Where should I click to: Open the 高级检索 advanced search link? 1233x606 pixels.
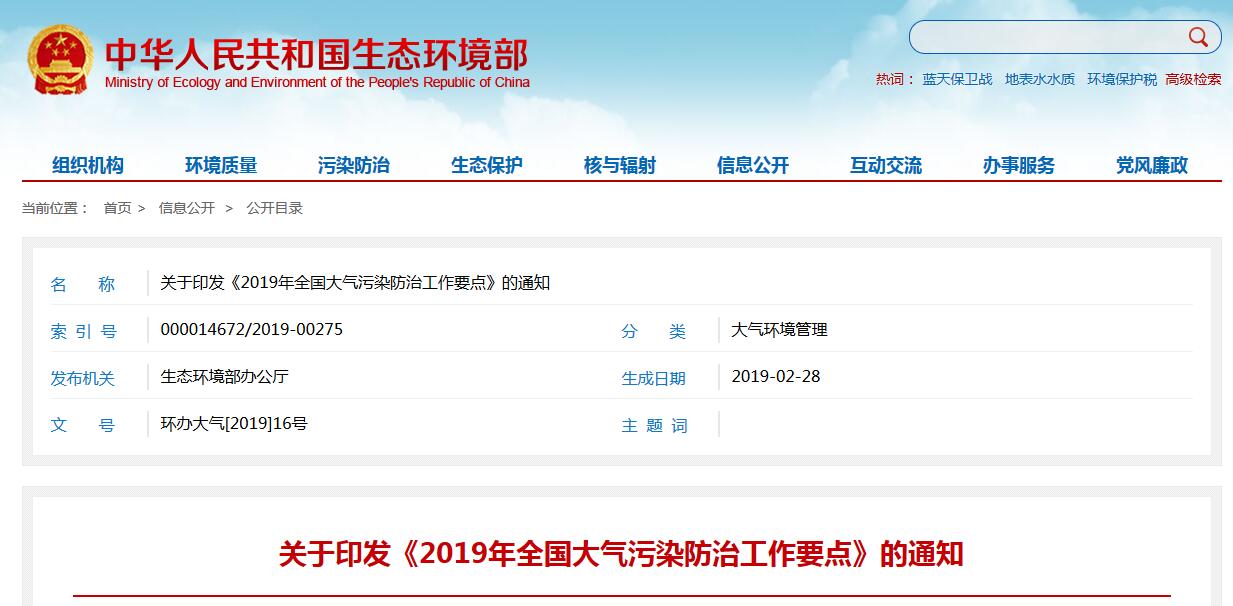click(x=1193, y=79)
